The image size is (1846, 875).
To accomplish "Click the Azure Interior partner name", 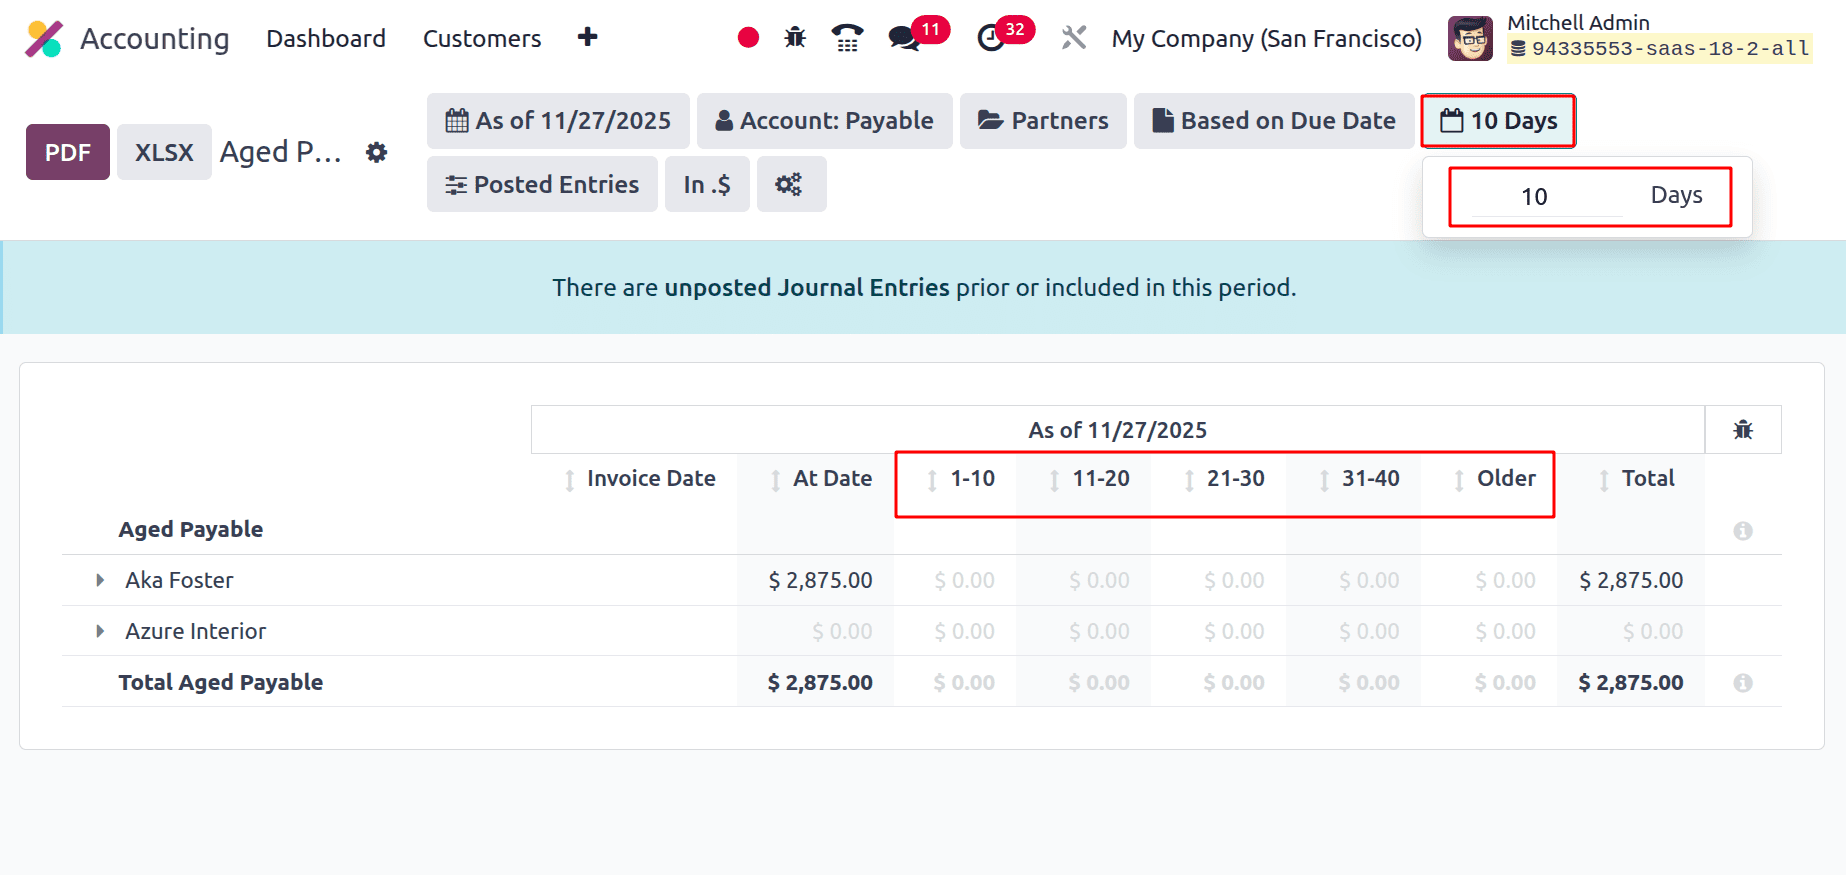I will coord(196,631).
